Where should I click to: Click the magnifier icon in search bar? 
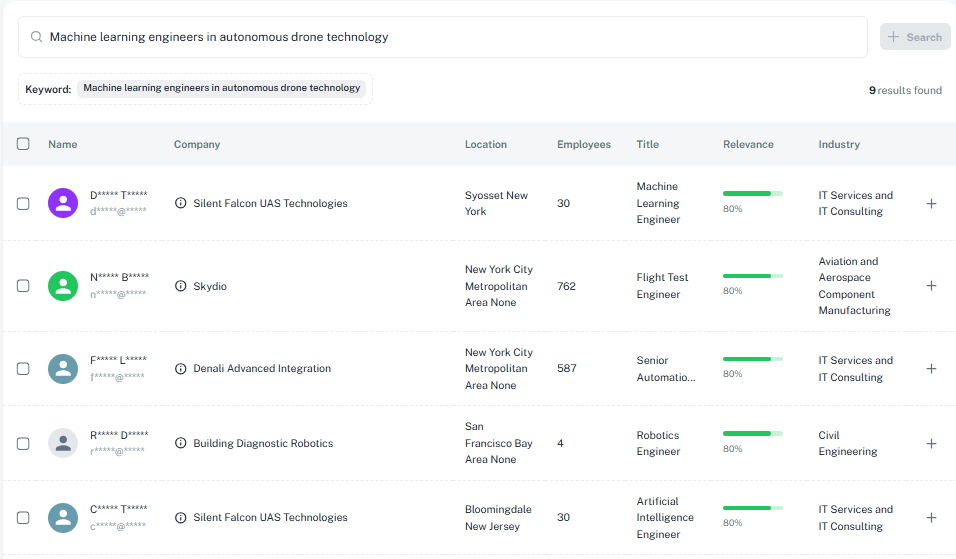coord(37,37)
